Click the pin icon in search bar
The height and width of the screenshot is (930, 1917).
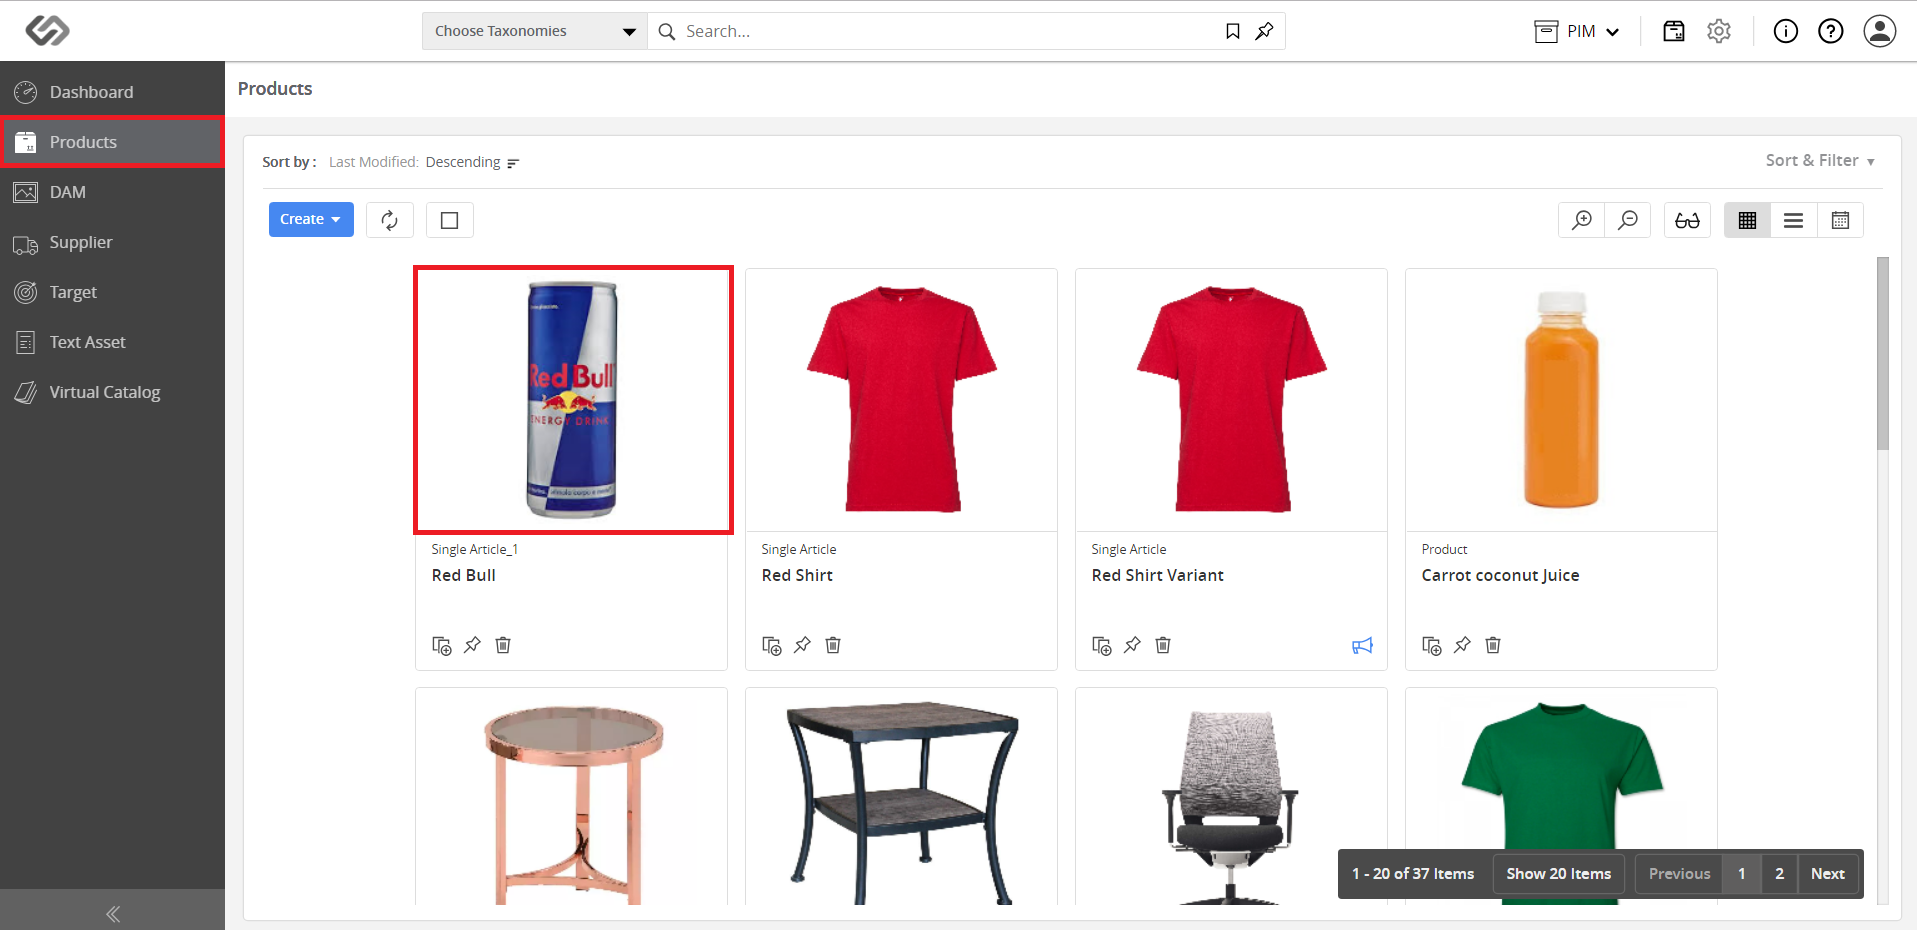[1265, 31]
